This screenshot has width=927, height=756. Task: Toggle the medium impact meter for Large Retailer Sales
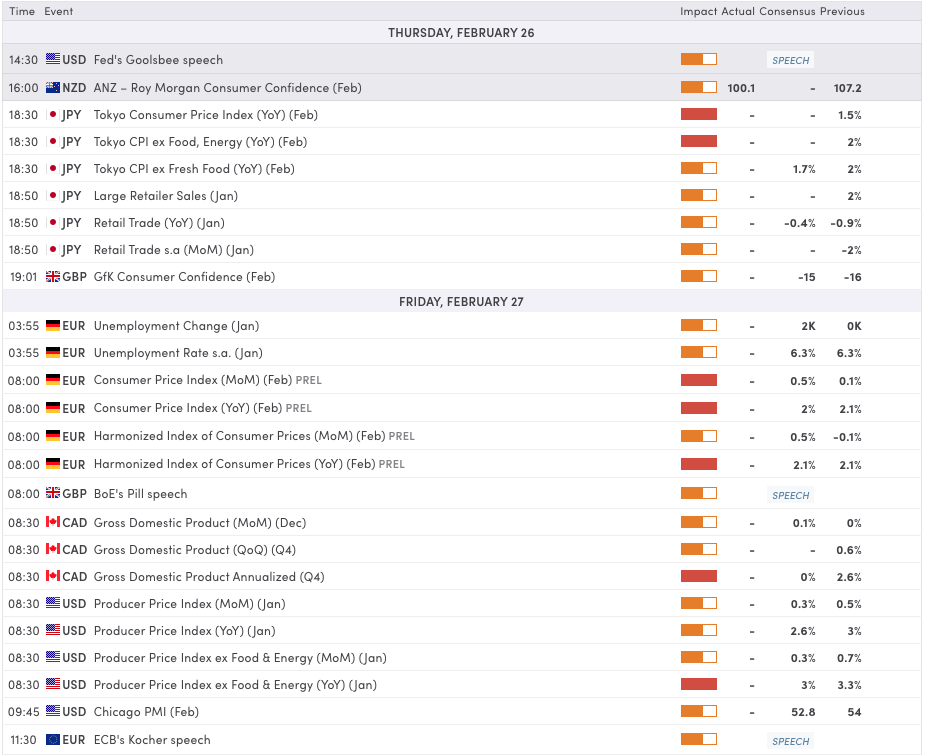click(698, 196)
